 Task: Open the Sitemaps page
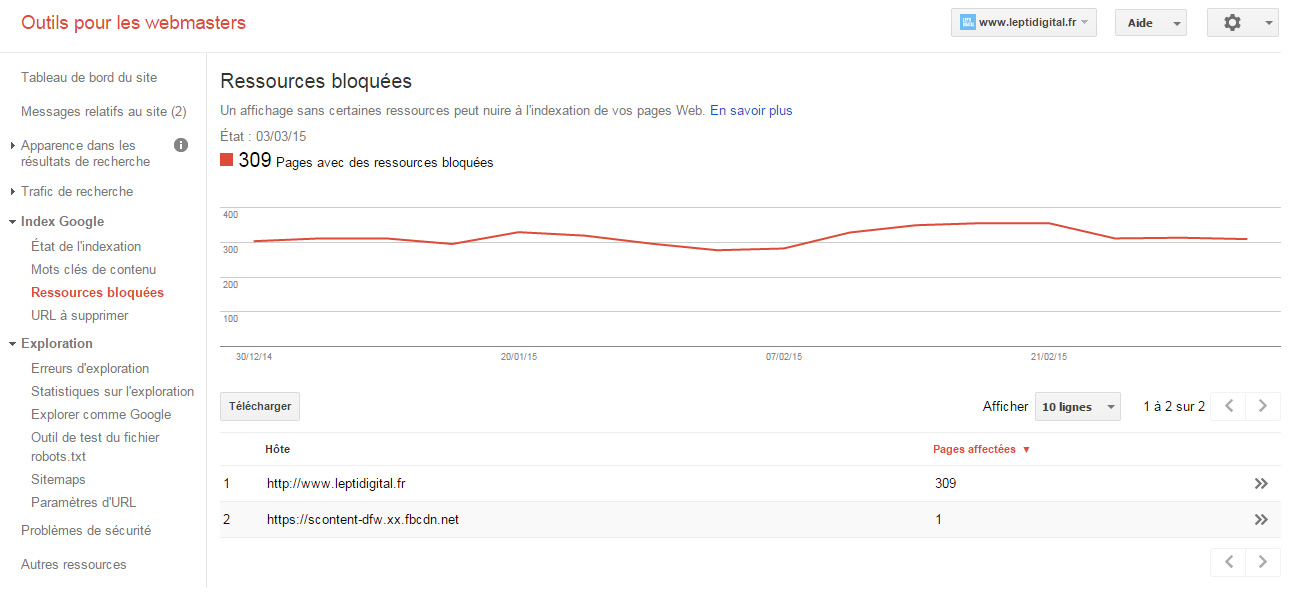coord(58,479)
